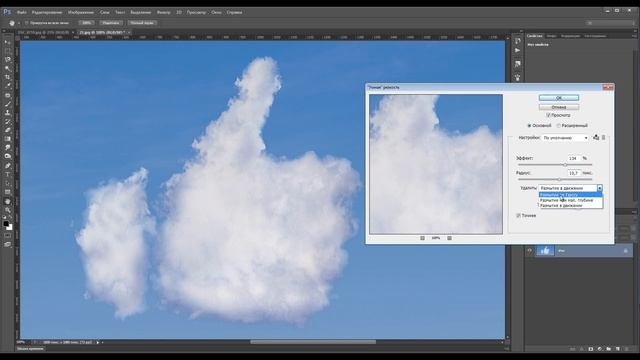This screenshot has height=360, width=640.
Task: Select the Расширенный radio button
Action: click(x=559, y=126)
